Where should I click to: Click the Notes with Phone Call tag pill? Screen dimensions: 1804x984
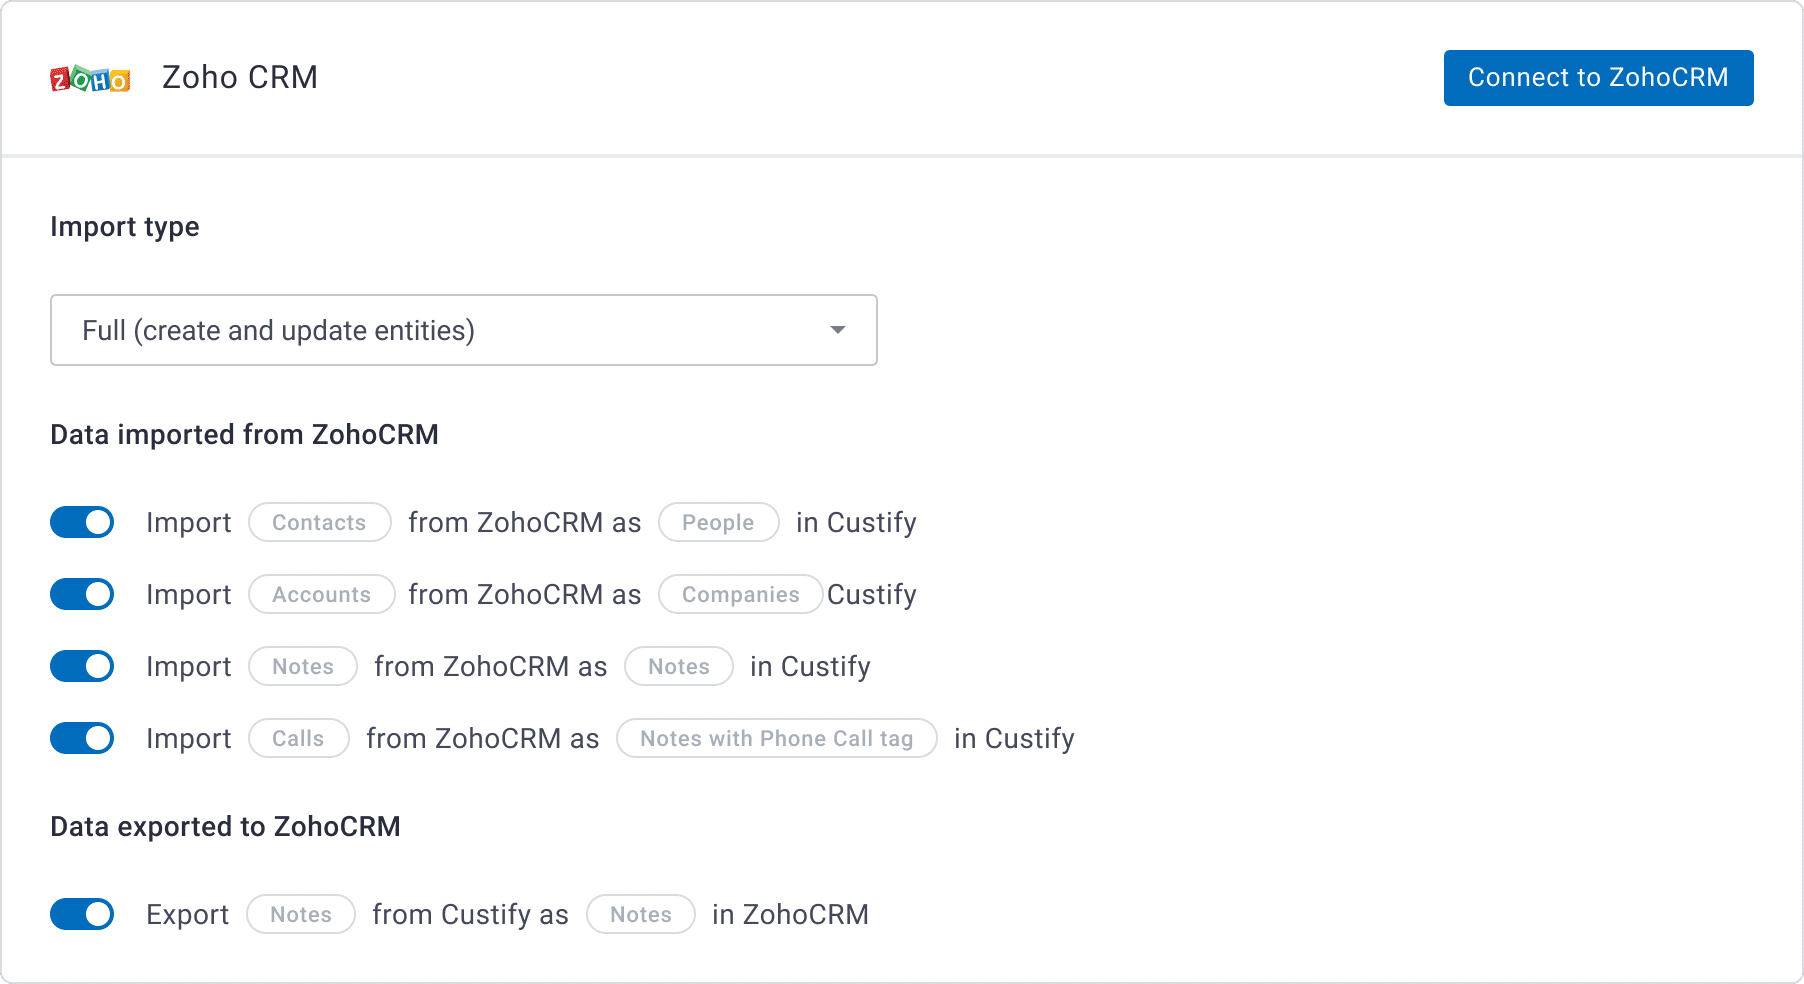click(776, 738)
